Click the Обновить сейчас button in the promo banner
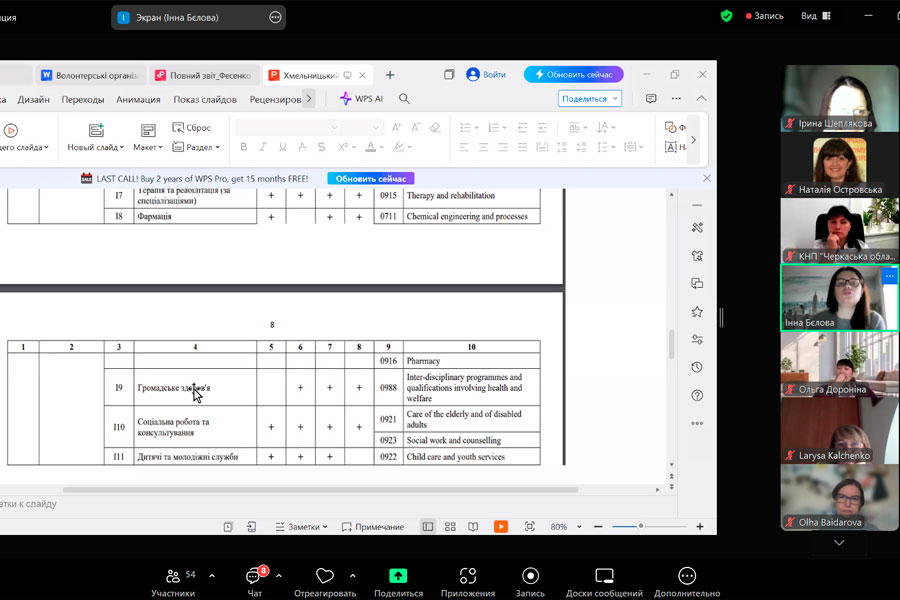This screenshot has height=600, width=900. click(x=370, y=178)
